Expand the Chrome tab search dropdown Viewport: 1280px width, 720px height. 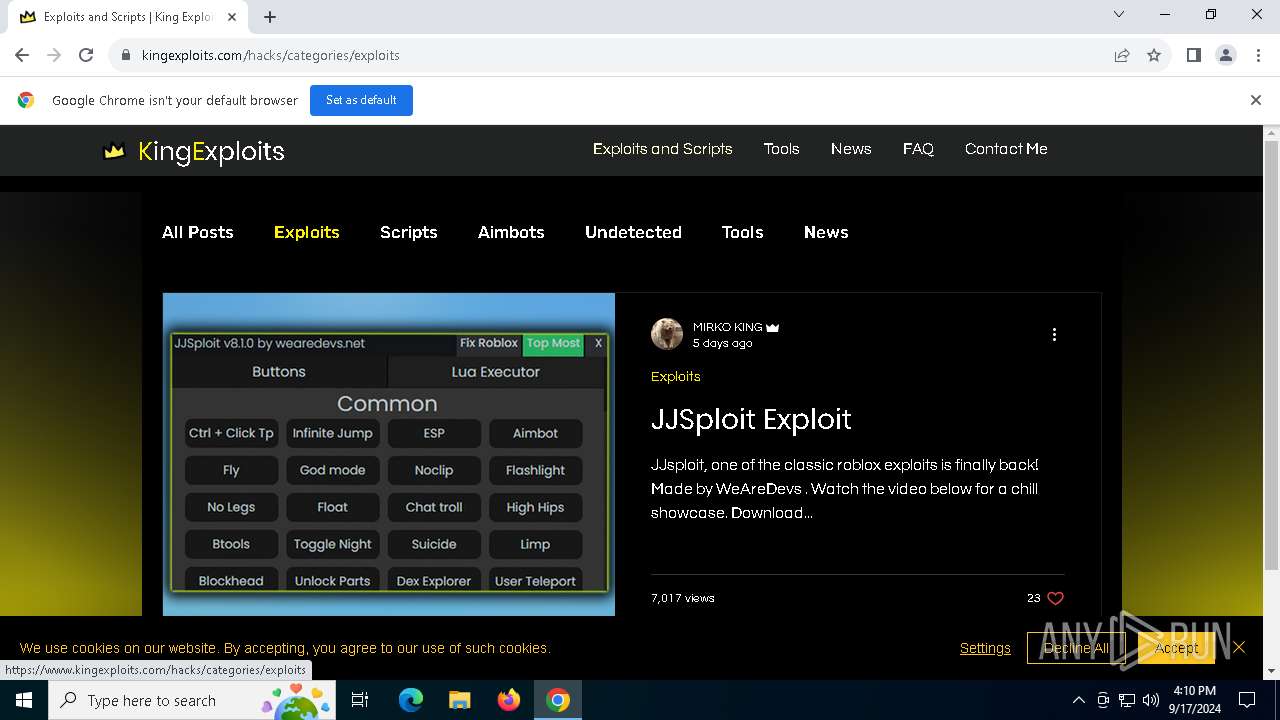click(x=1119, y=14)
